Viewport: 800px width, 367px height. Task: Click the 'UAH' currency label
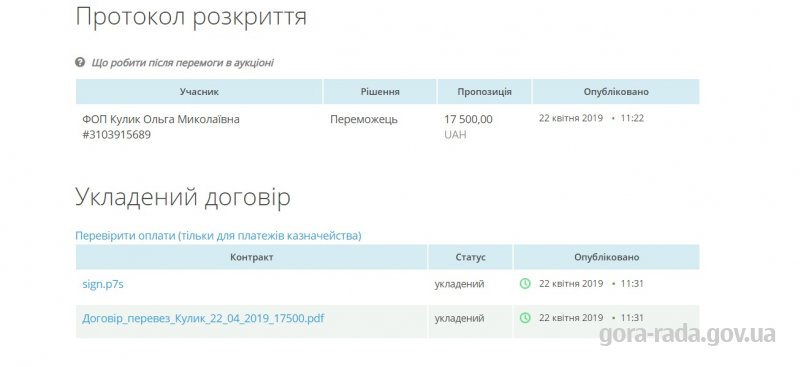tap(455, 135)
